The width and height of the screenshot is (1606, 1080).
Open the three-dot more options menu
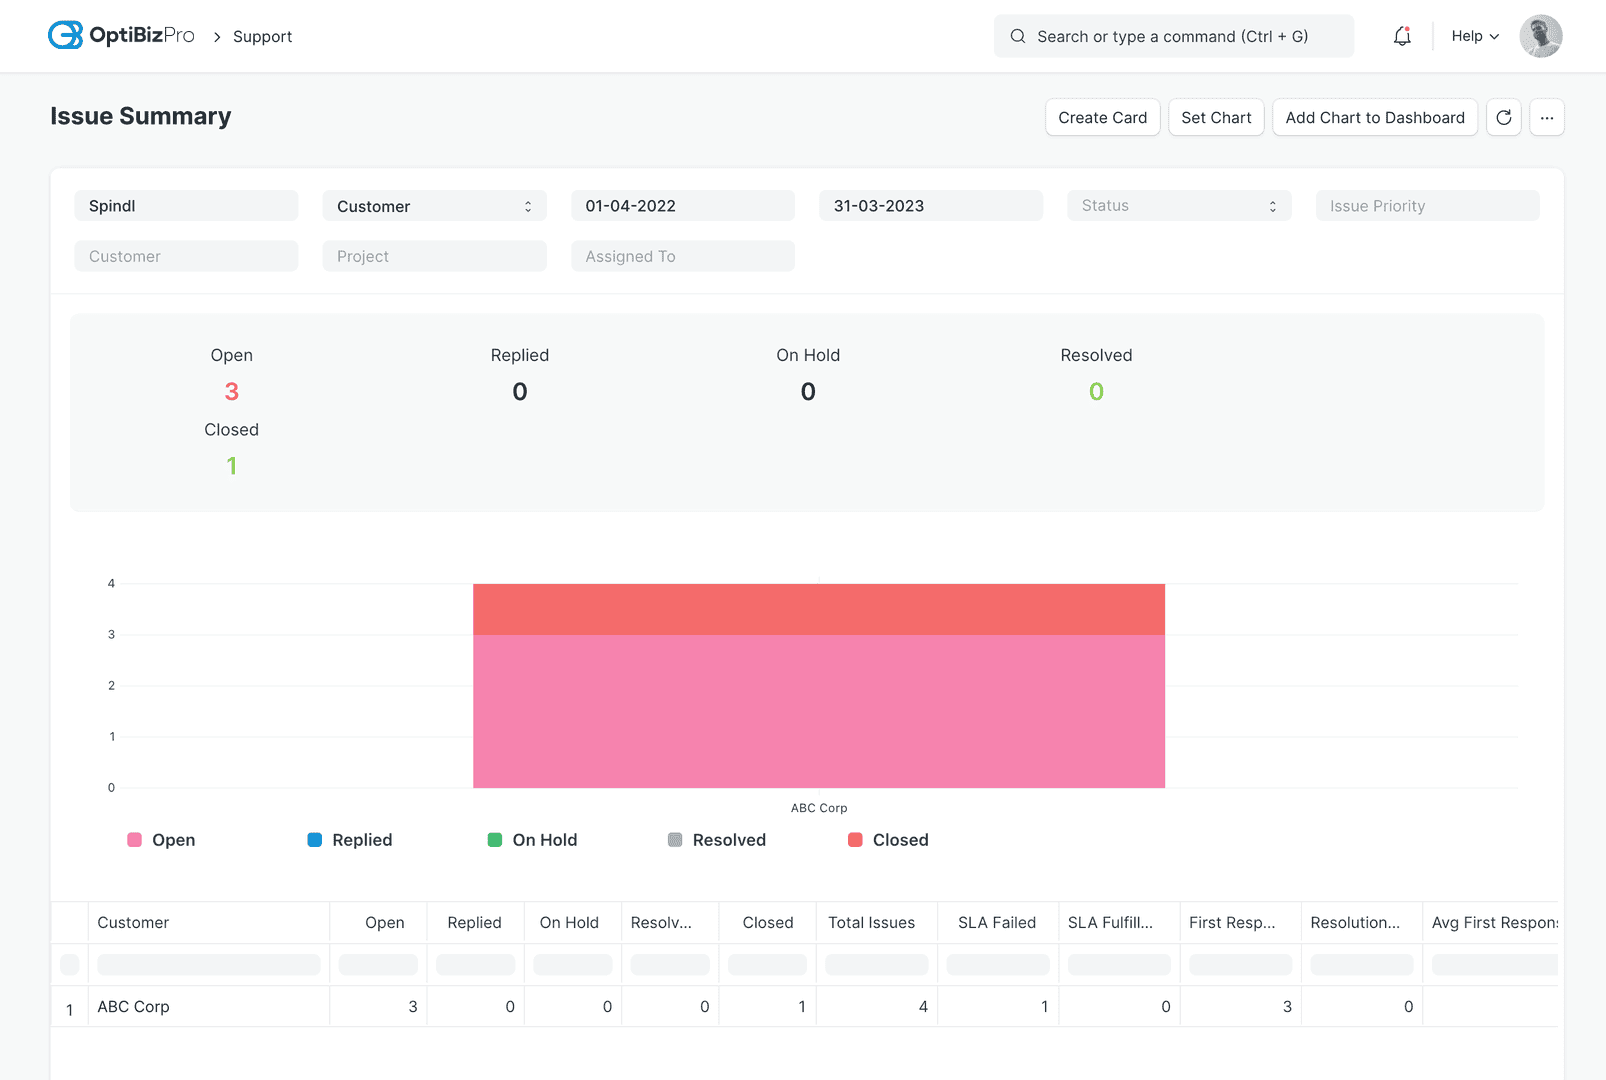[x=1546, y=118]
